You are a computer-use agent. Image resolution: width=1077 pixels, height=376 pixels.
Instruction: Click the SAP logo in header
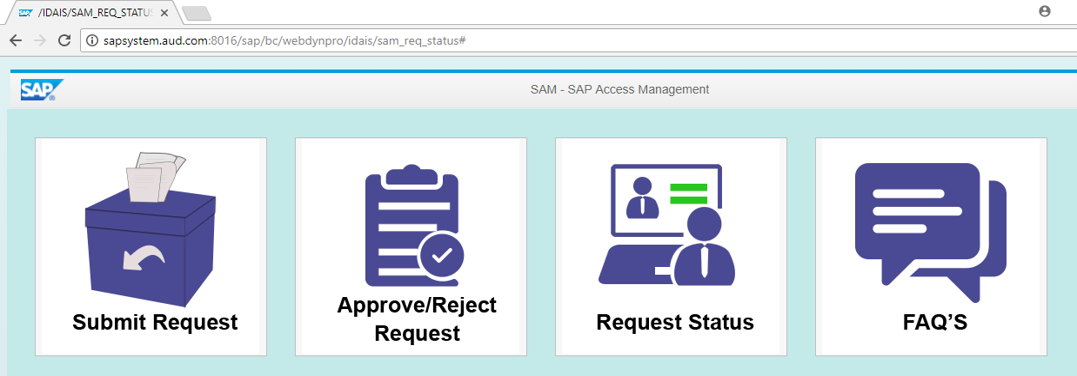click(x=42, y=90)
